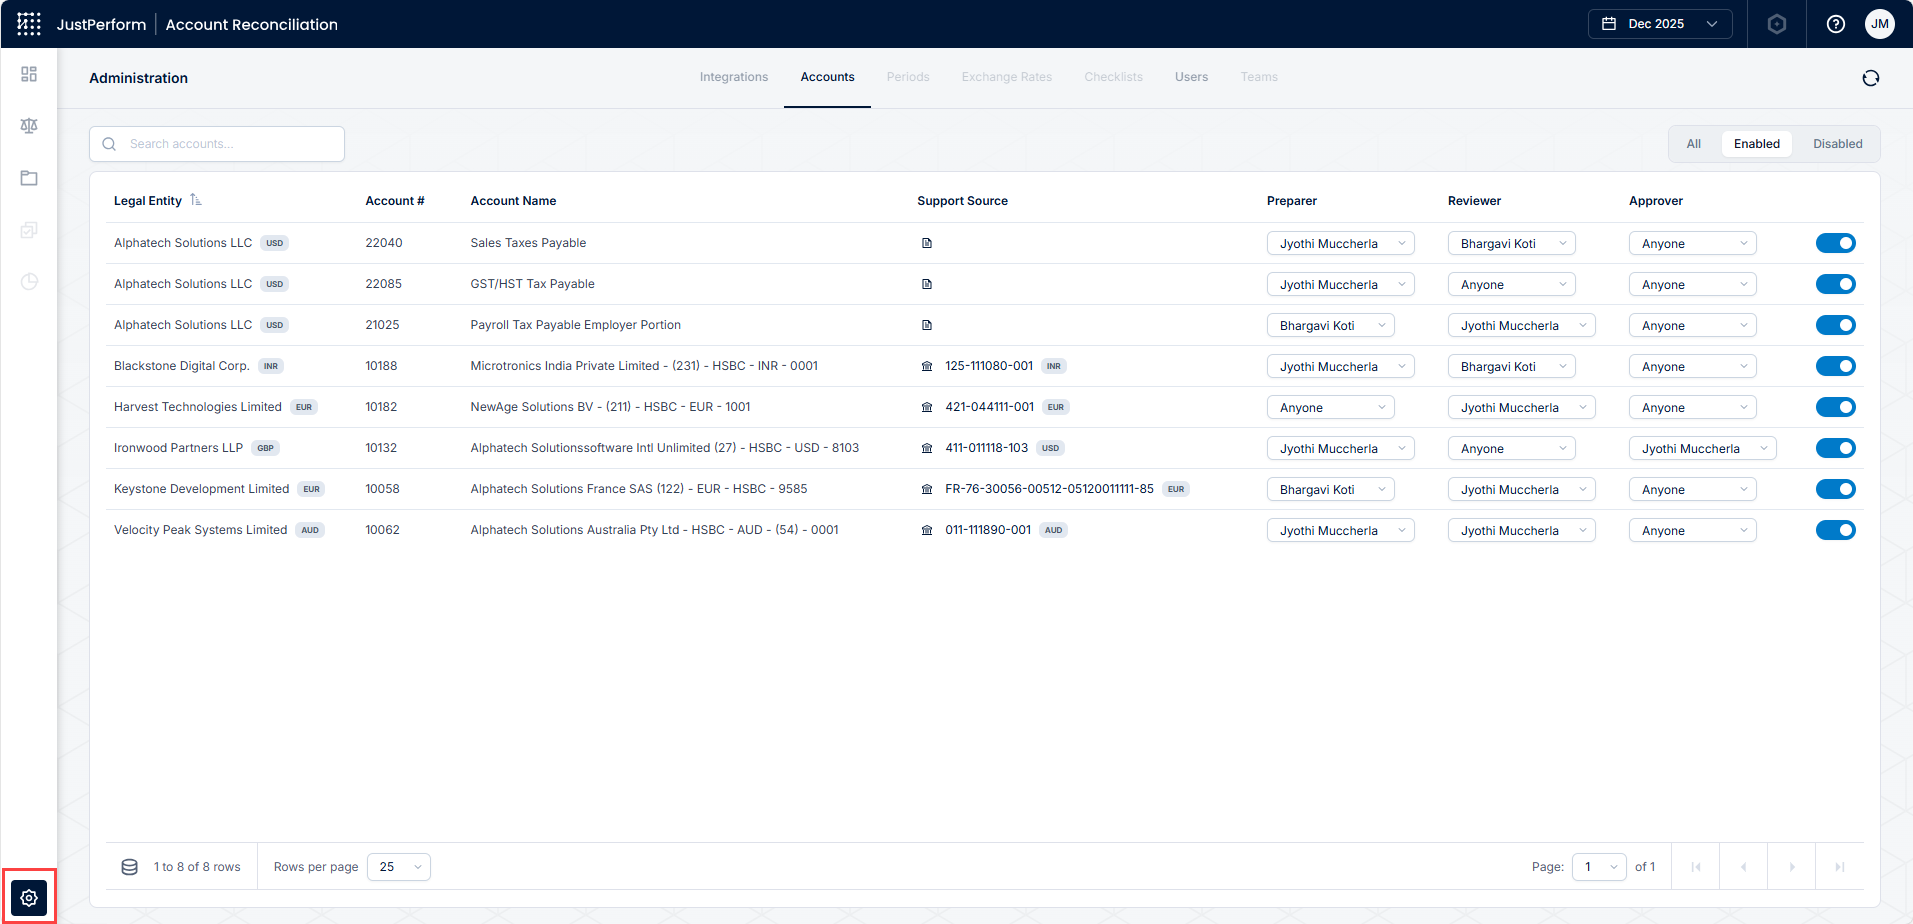
Task: Toggle off Keystone Development Limited account 10058
Action: [1836, 489]
